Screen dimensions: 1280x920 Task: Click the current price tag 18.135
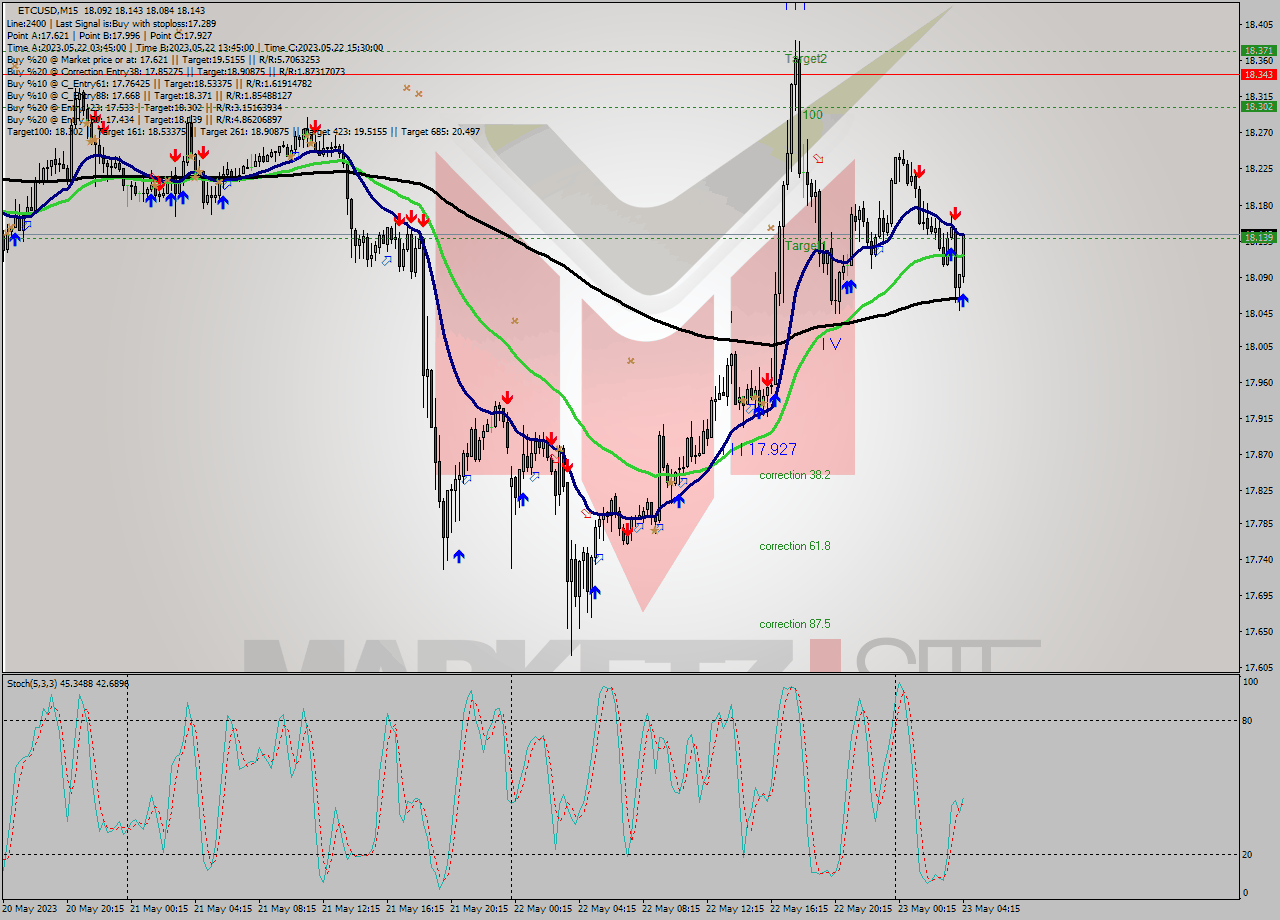click(1257, 237)
